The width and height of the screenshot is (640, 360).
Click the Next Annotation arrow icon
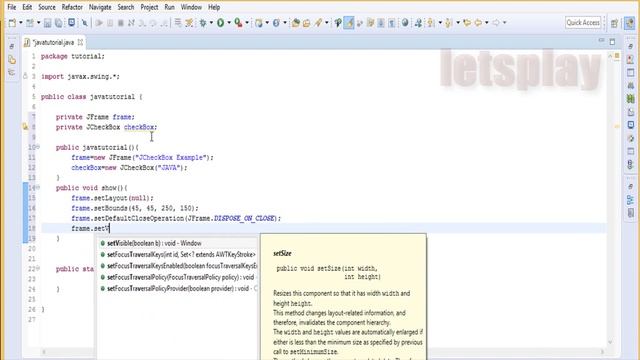431,23
